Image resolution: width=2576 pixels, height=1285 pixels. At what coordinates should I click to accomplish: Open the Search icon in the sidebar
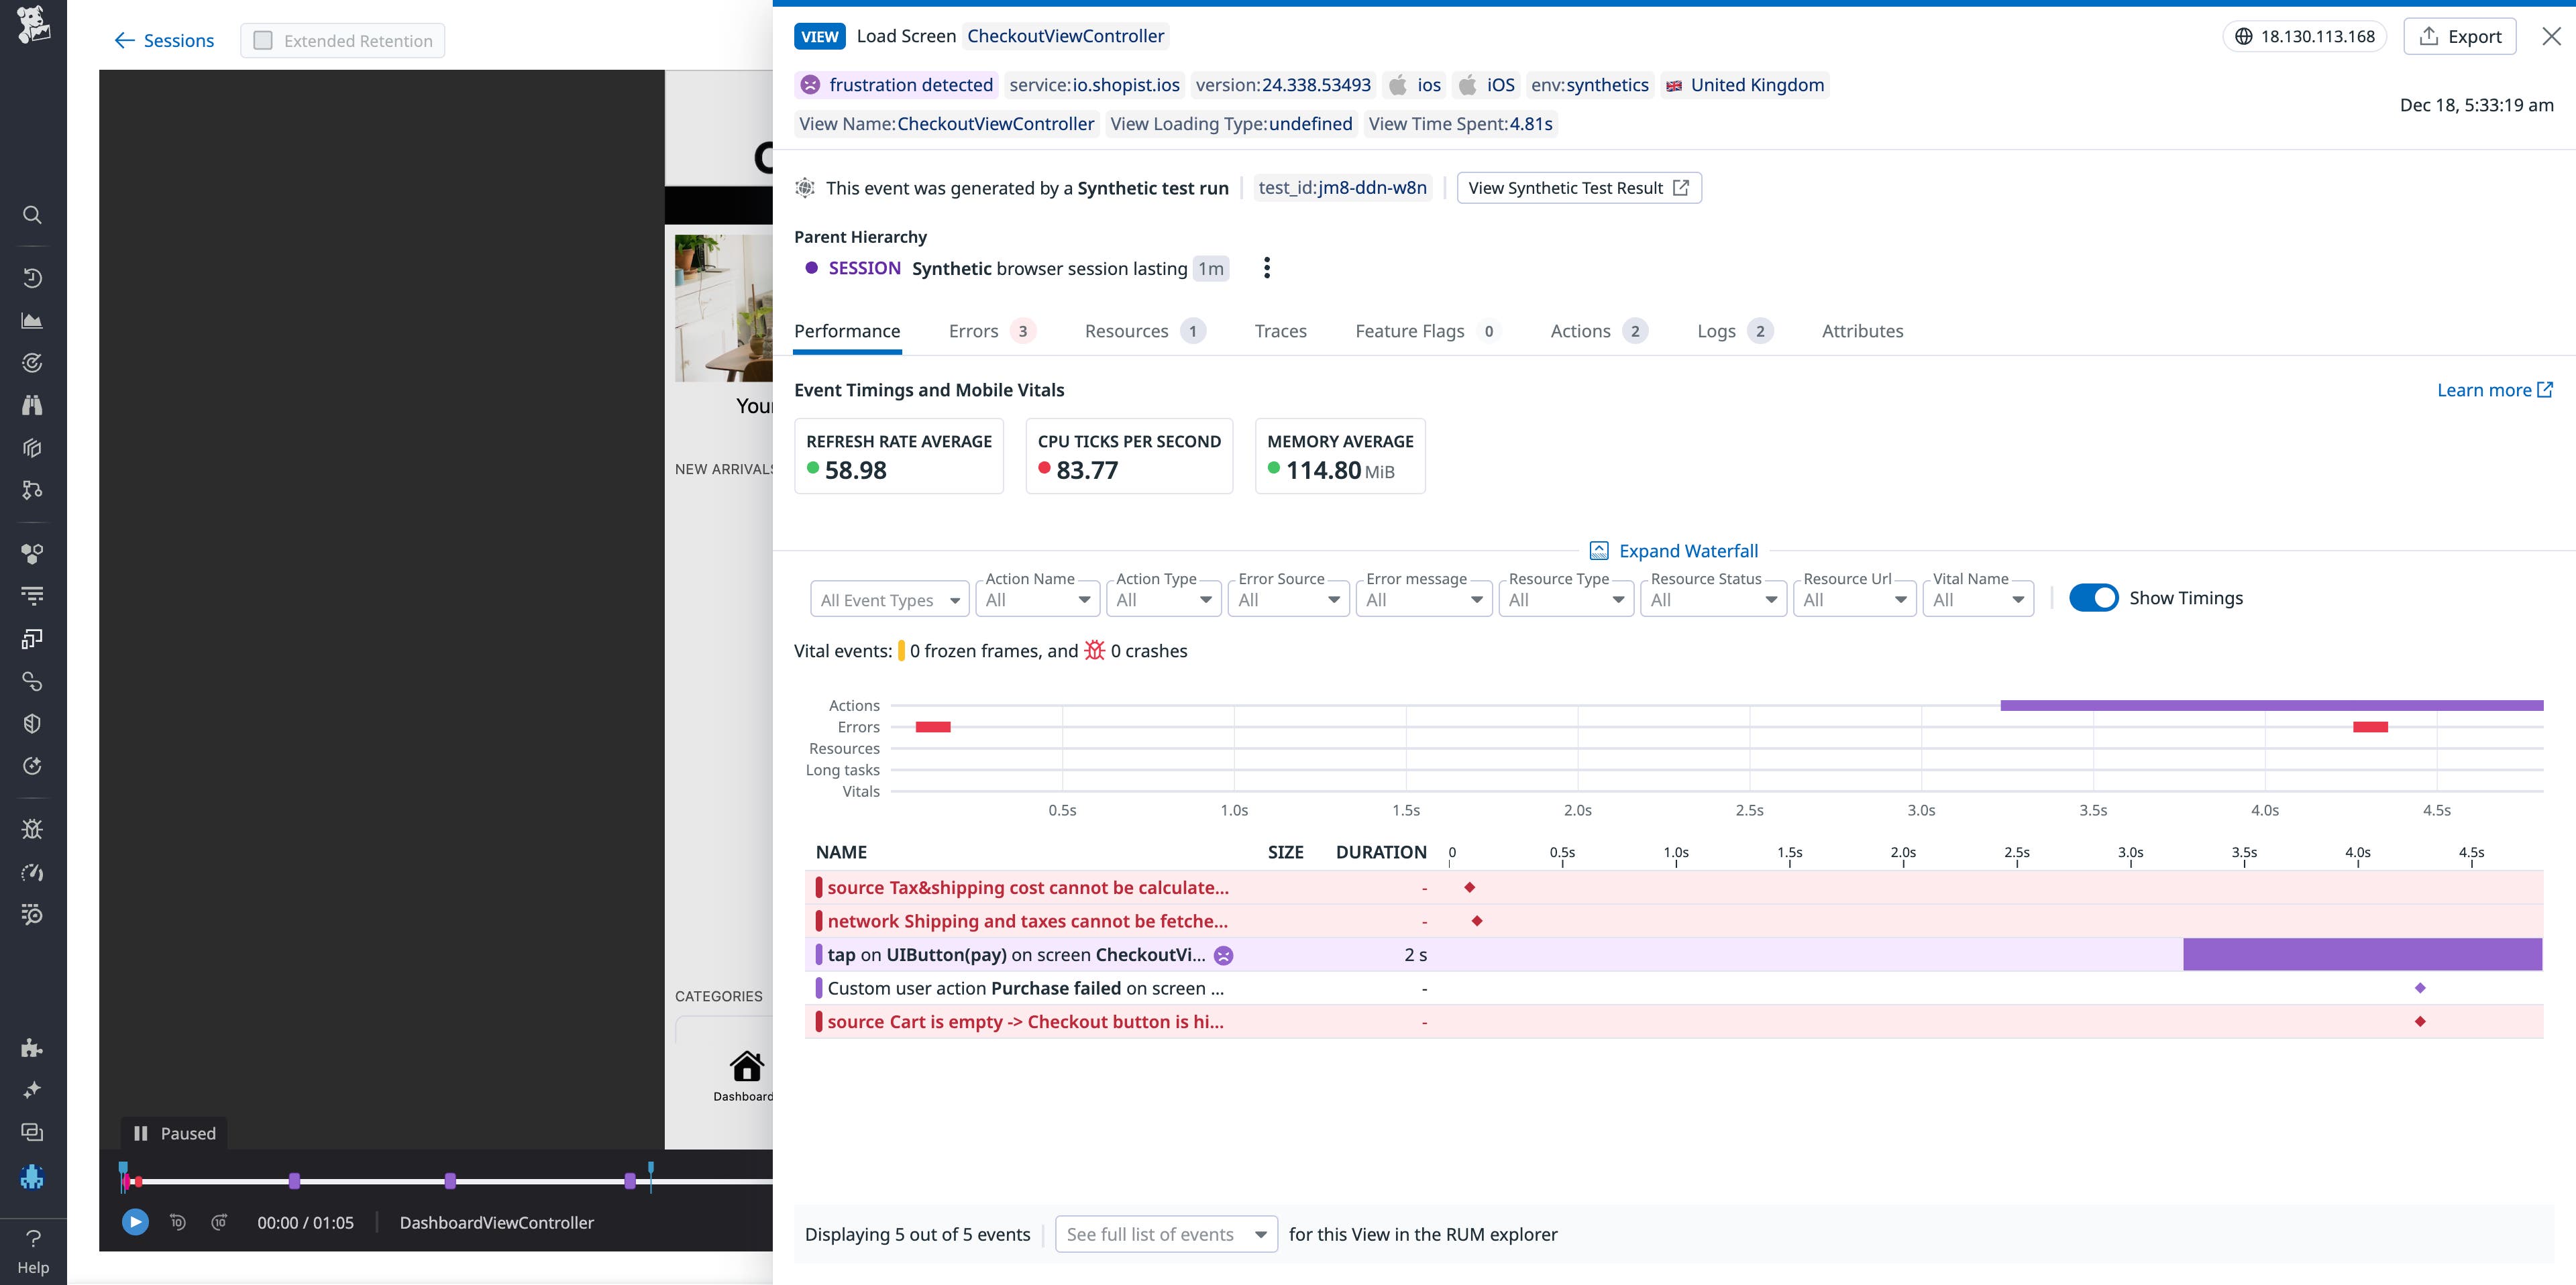32,215
